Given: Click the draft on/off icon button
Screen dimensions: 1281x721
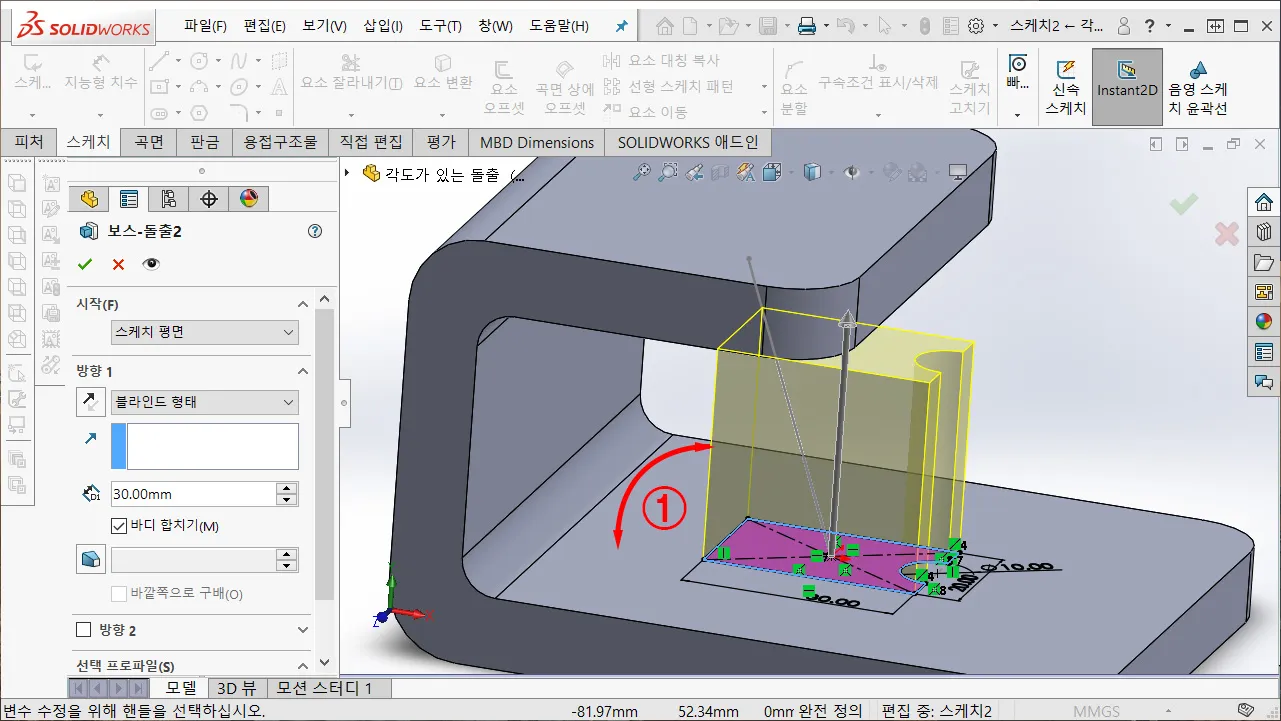Looking at the screenshot, I should pyautogui.click(x=91, y=560).
